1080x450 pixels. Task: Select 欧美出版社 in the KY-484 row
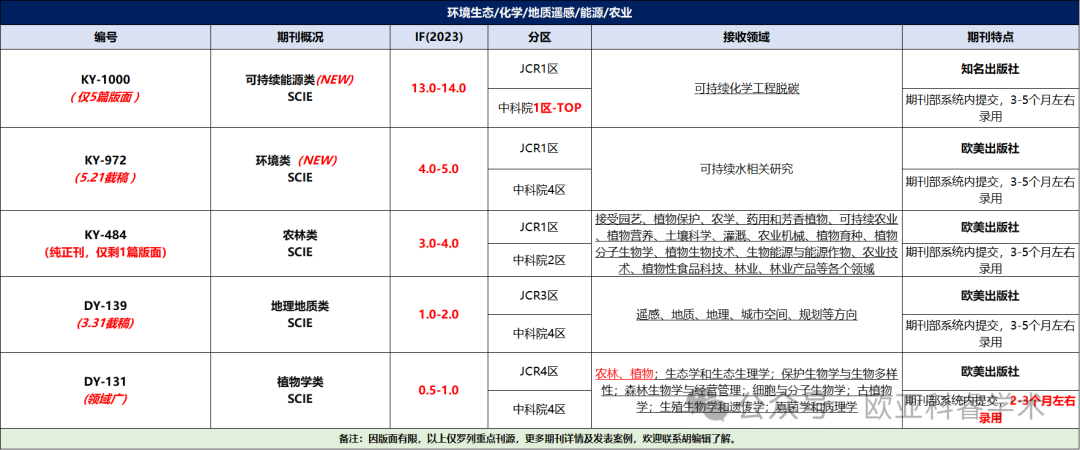tap(990, 227)
